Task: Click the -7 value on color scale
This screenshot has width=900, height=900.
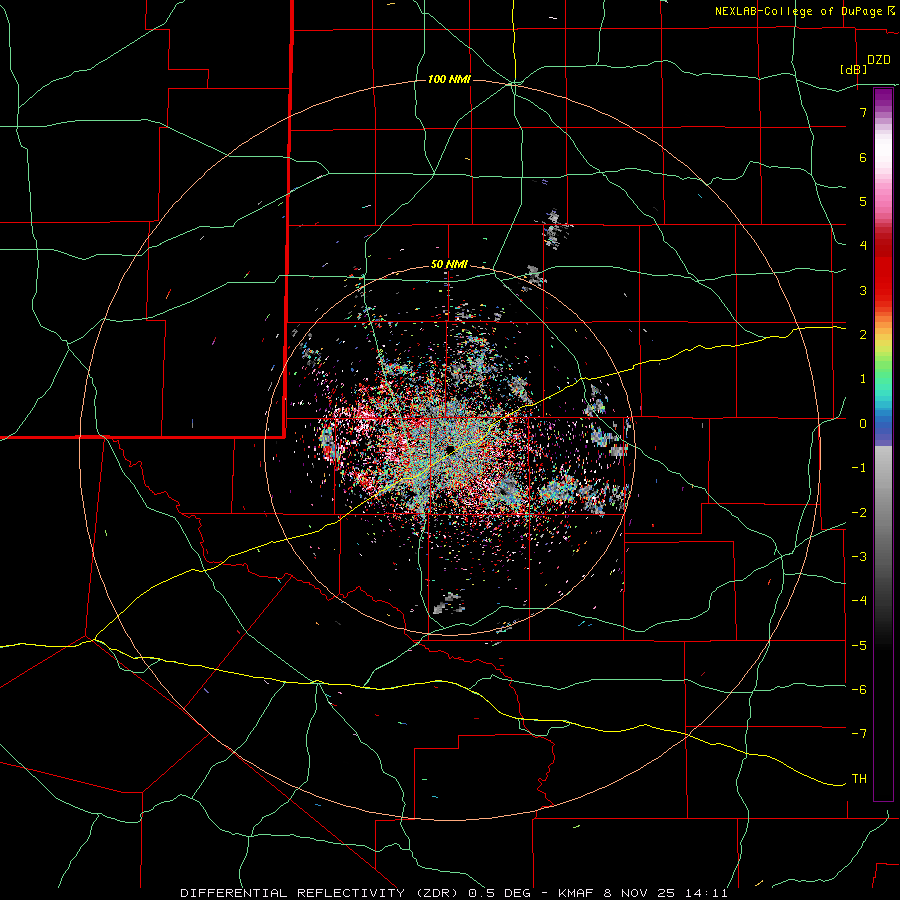Action: (x=859, y=734)
